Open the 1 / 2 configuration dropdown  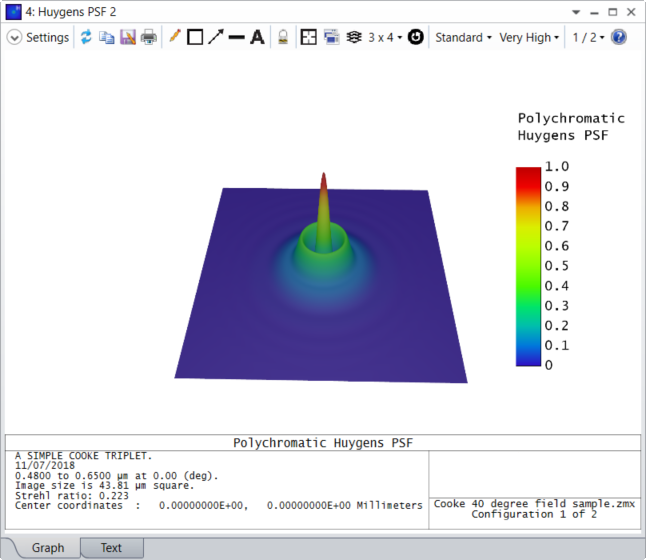click(588, 37)
